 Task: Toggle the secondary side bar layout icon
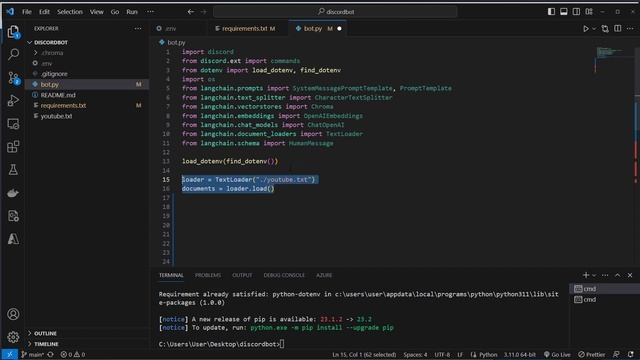[576, 12]
